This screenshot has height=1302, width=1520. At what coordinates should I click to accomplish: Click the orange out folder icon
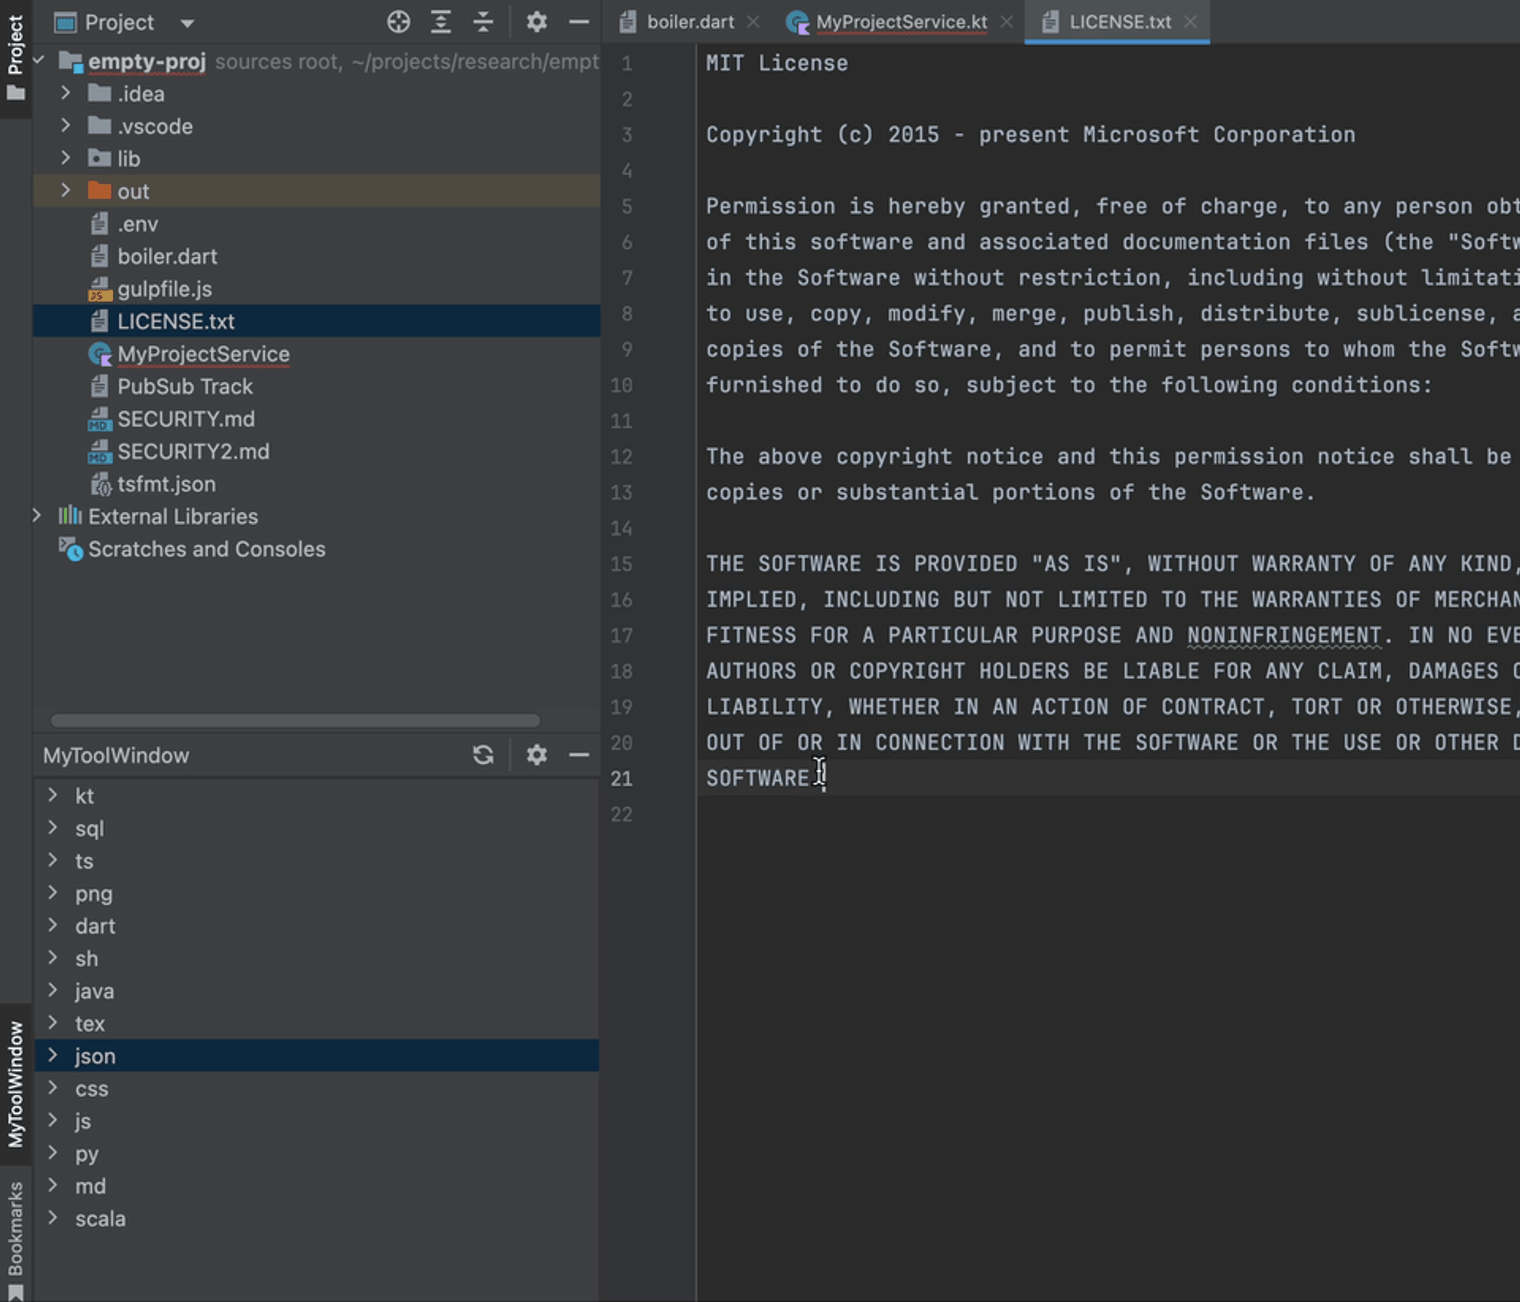[x=99, y=190]
